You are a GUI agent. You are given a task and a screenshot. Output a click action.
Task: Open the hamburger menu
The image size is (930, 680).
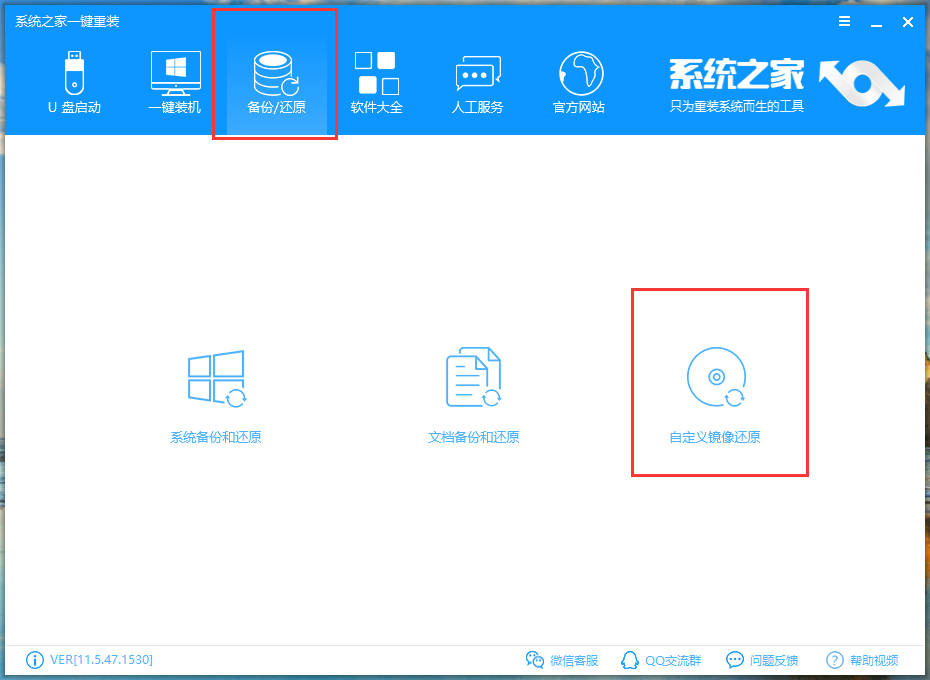click(844, 21)
